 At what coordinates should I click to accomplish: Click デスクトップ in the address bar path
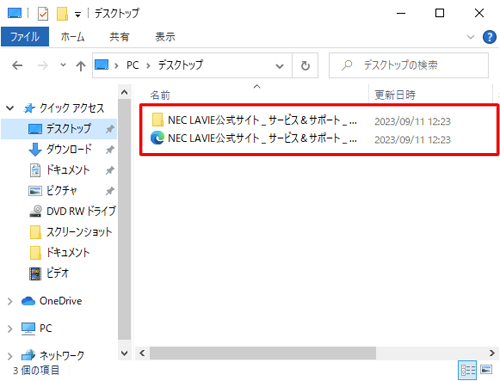pyautogui.click(x=180, y=65)
